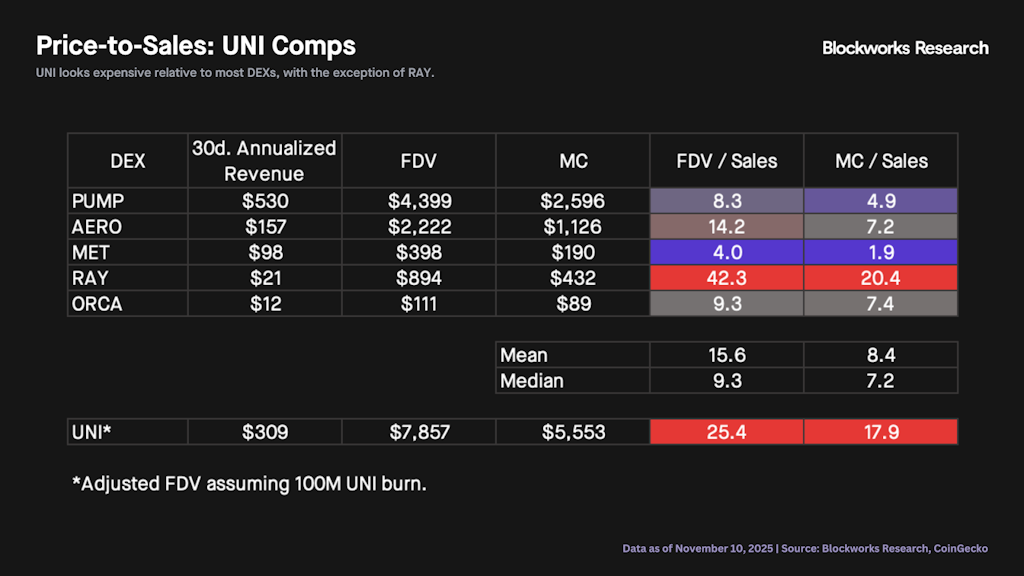
Task: Click the data source footer text
Action: pyautogui.click(x=805, y=548)
